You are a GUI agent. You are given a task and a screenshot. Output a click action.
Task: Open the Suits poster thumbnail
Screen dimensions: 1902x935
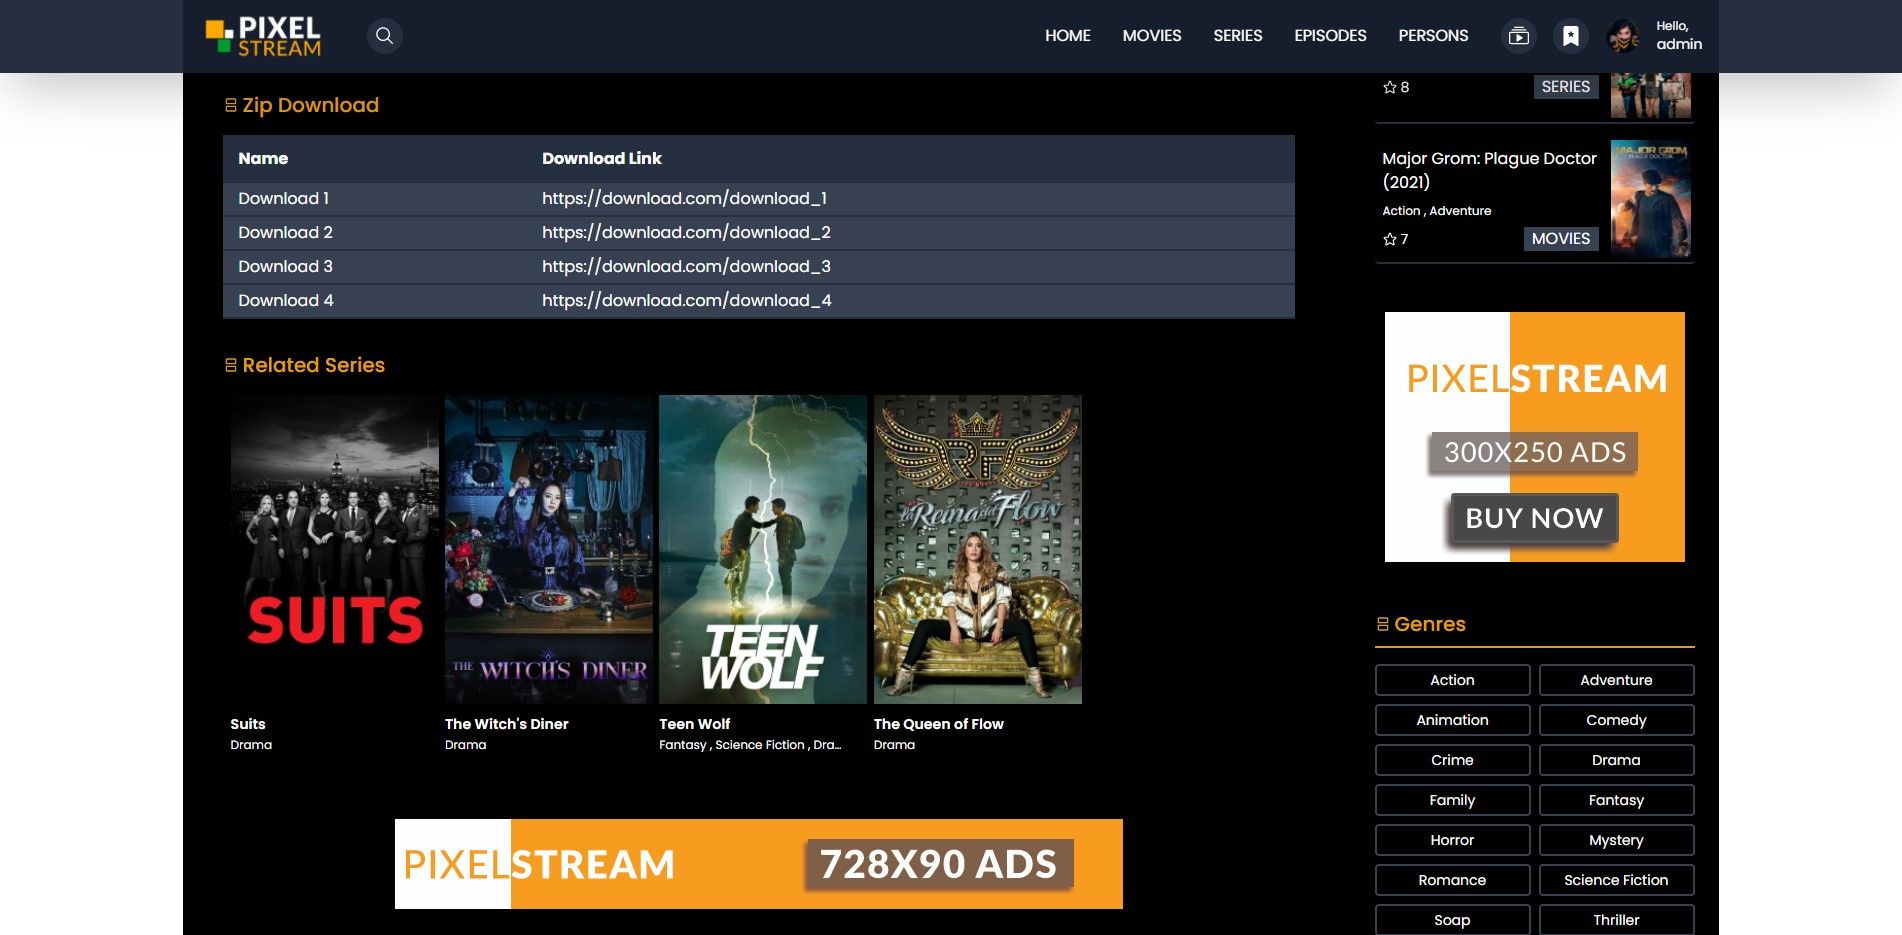point(334,549)
